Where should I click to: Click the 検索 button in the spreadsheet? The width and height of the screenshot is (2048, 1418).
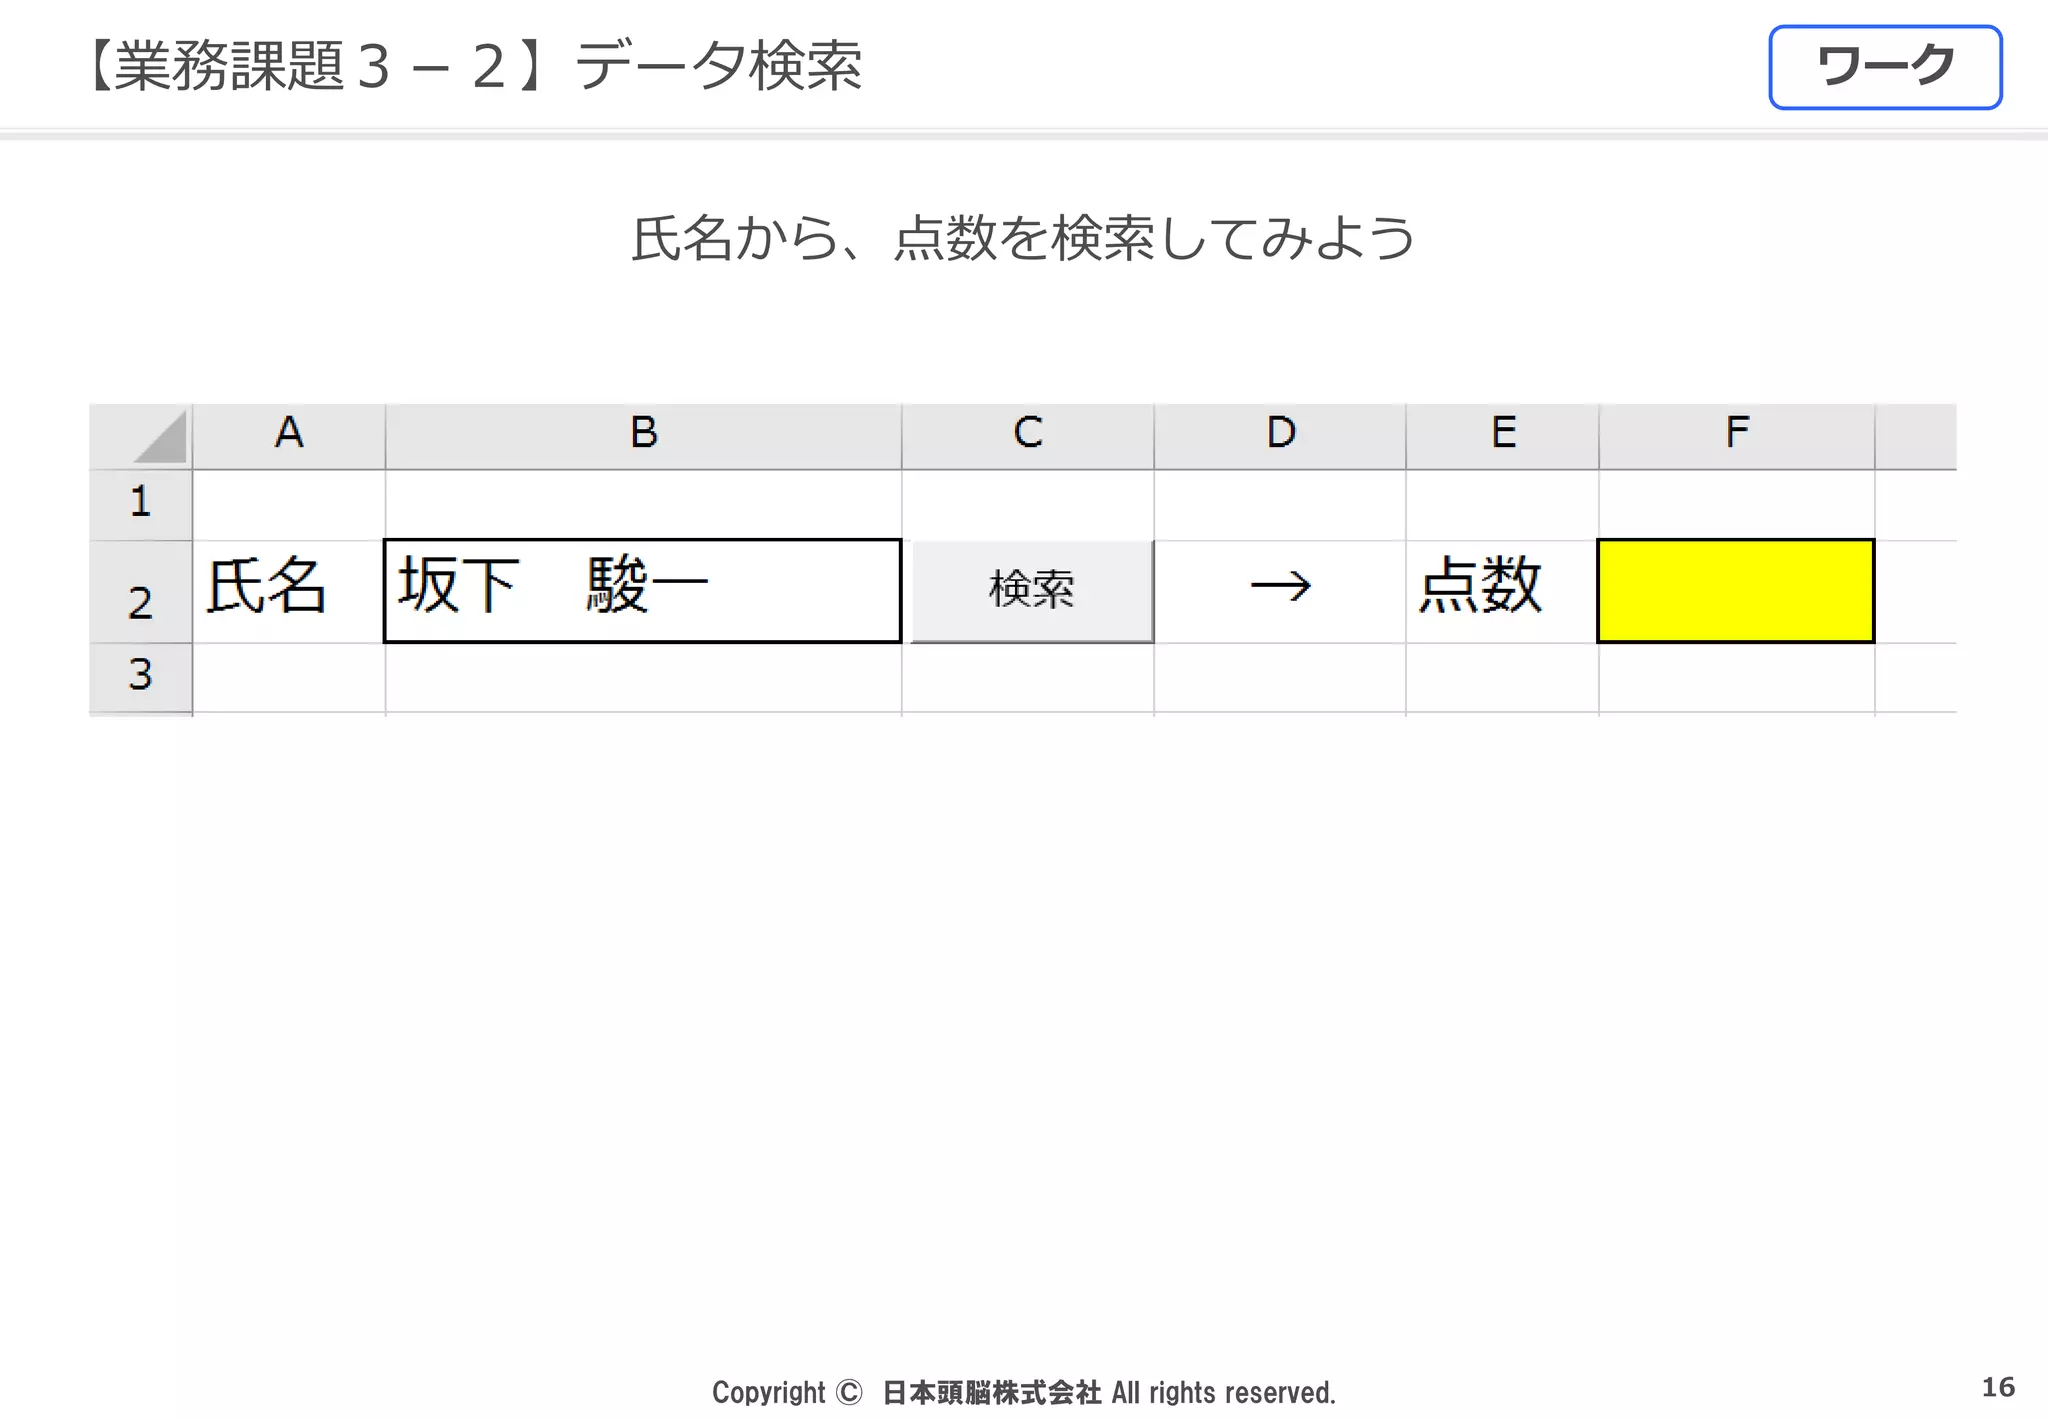[1031, 592]
